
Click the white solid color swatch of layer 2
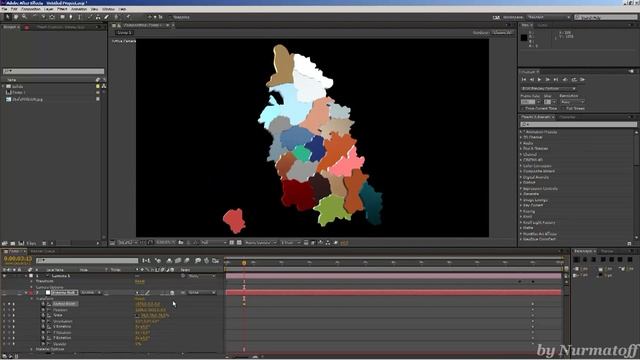pos(48,293)
